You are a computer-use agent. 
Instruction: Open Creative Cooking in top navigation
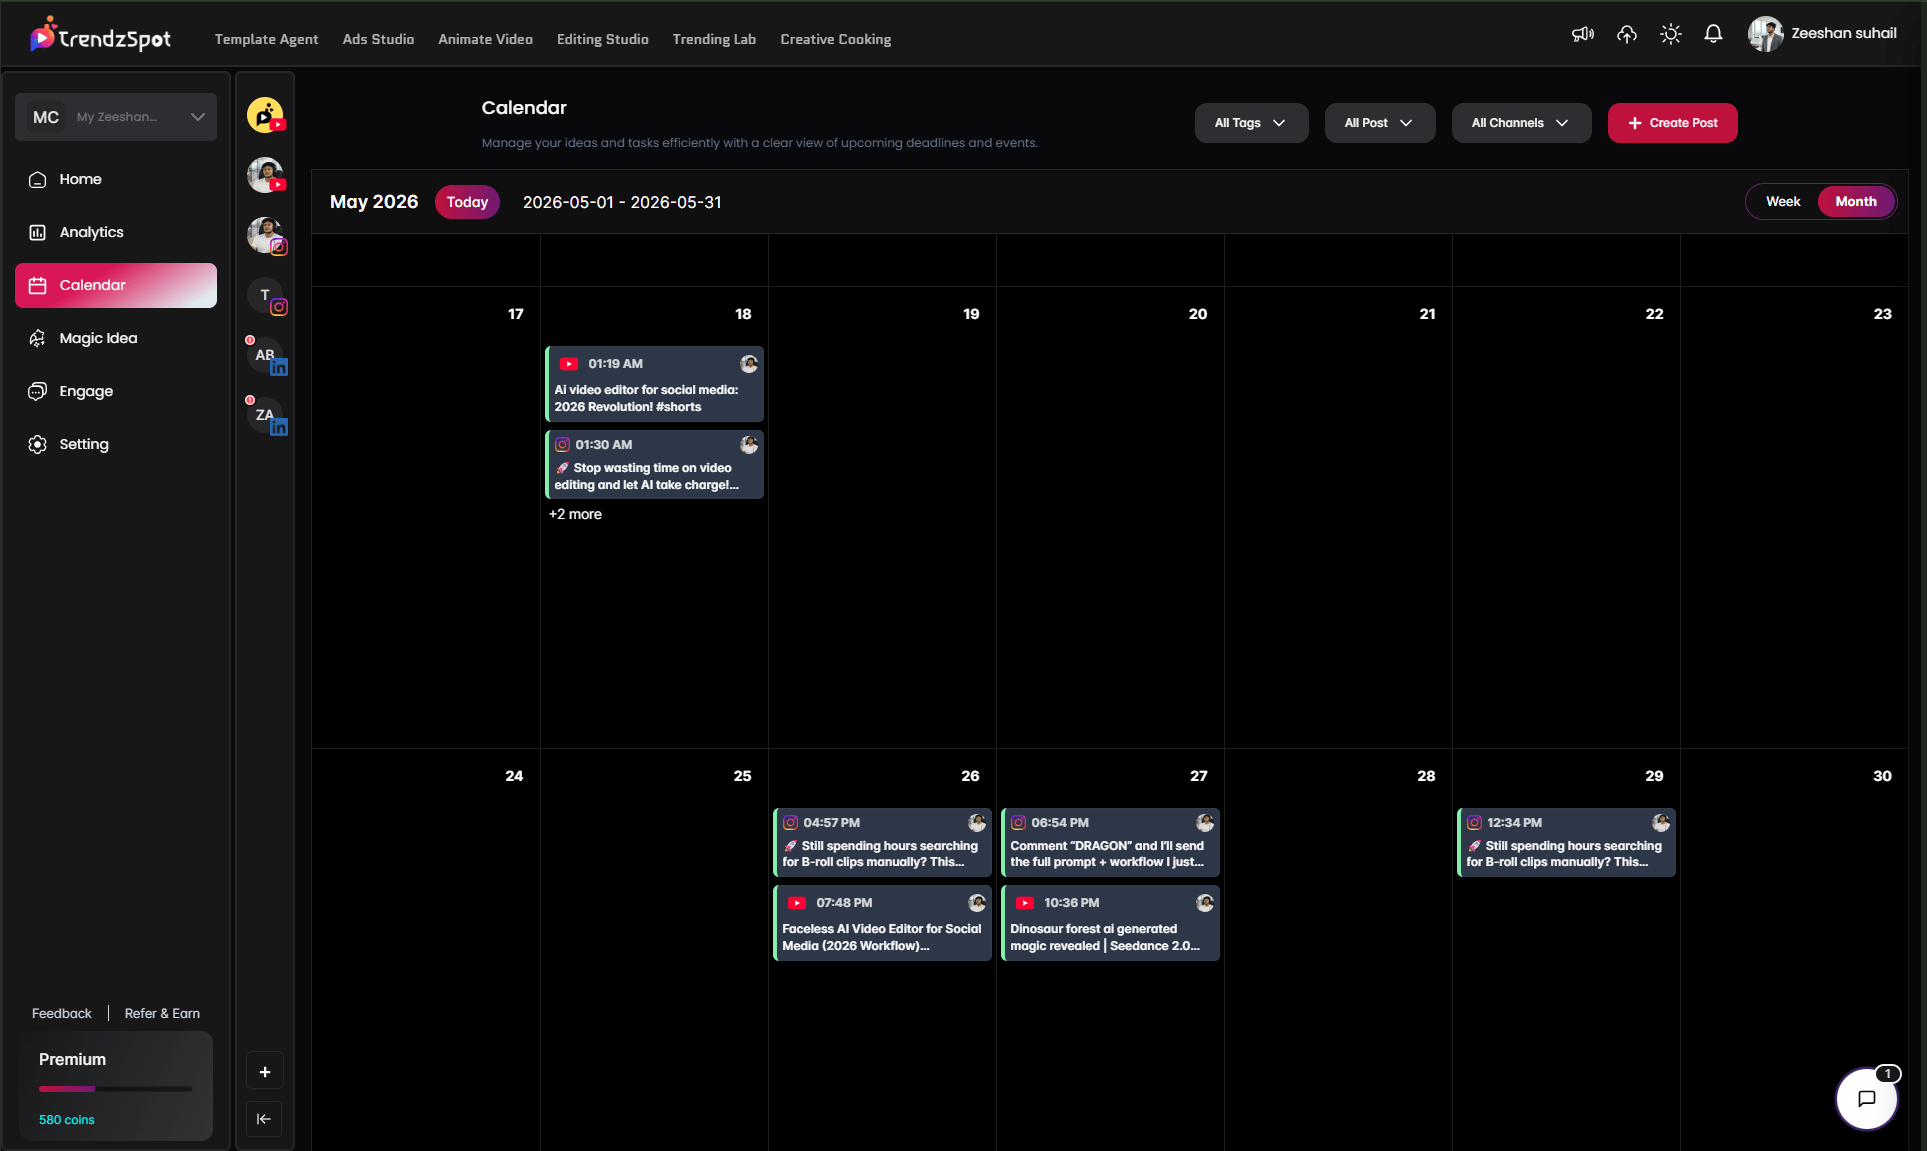835,39
